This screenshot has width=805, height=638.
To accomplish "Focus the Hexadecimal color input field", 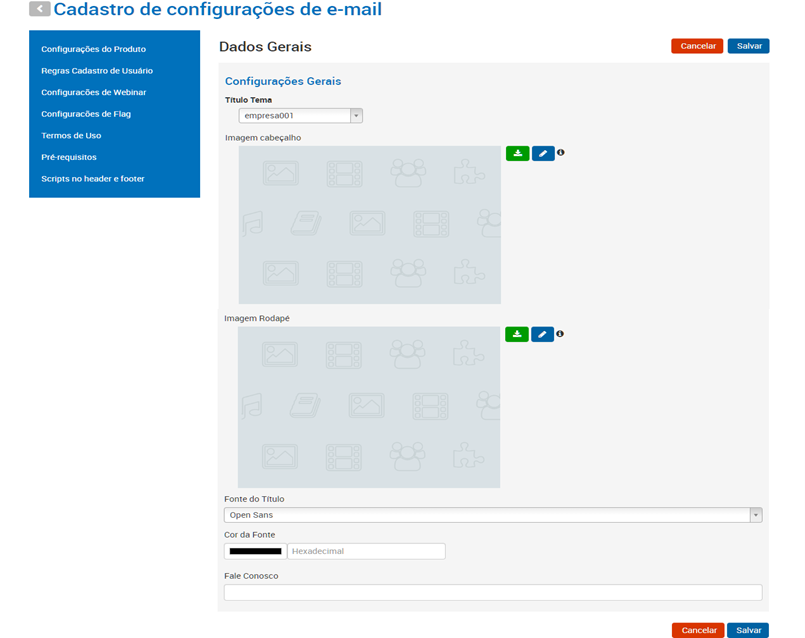I will (365, 551).
